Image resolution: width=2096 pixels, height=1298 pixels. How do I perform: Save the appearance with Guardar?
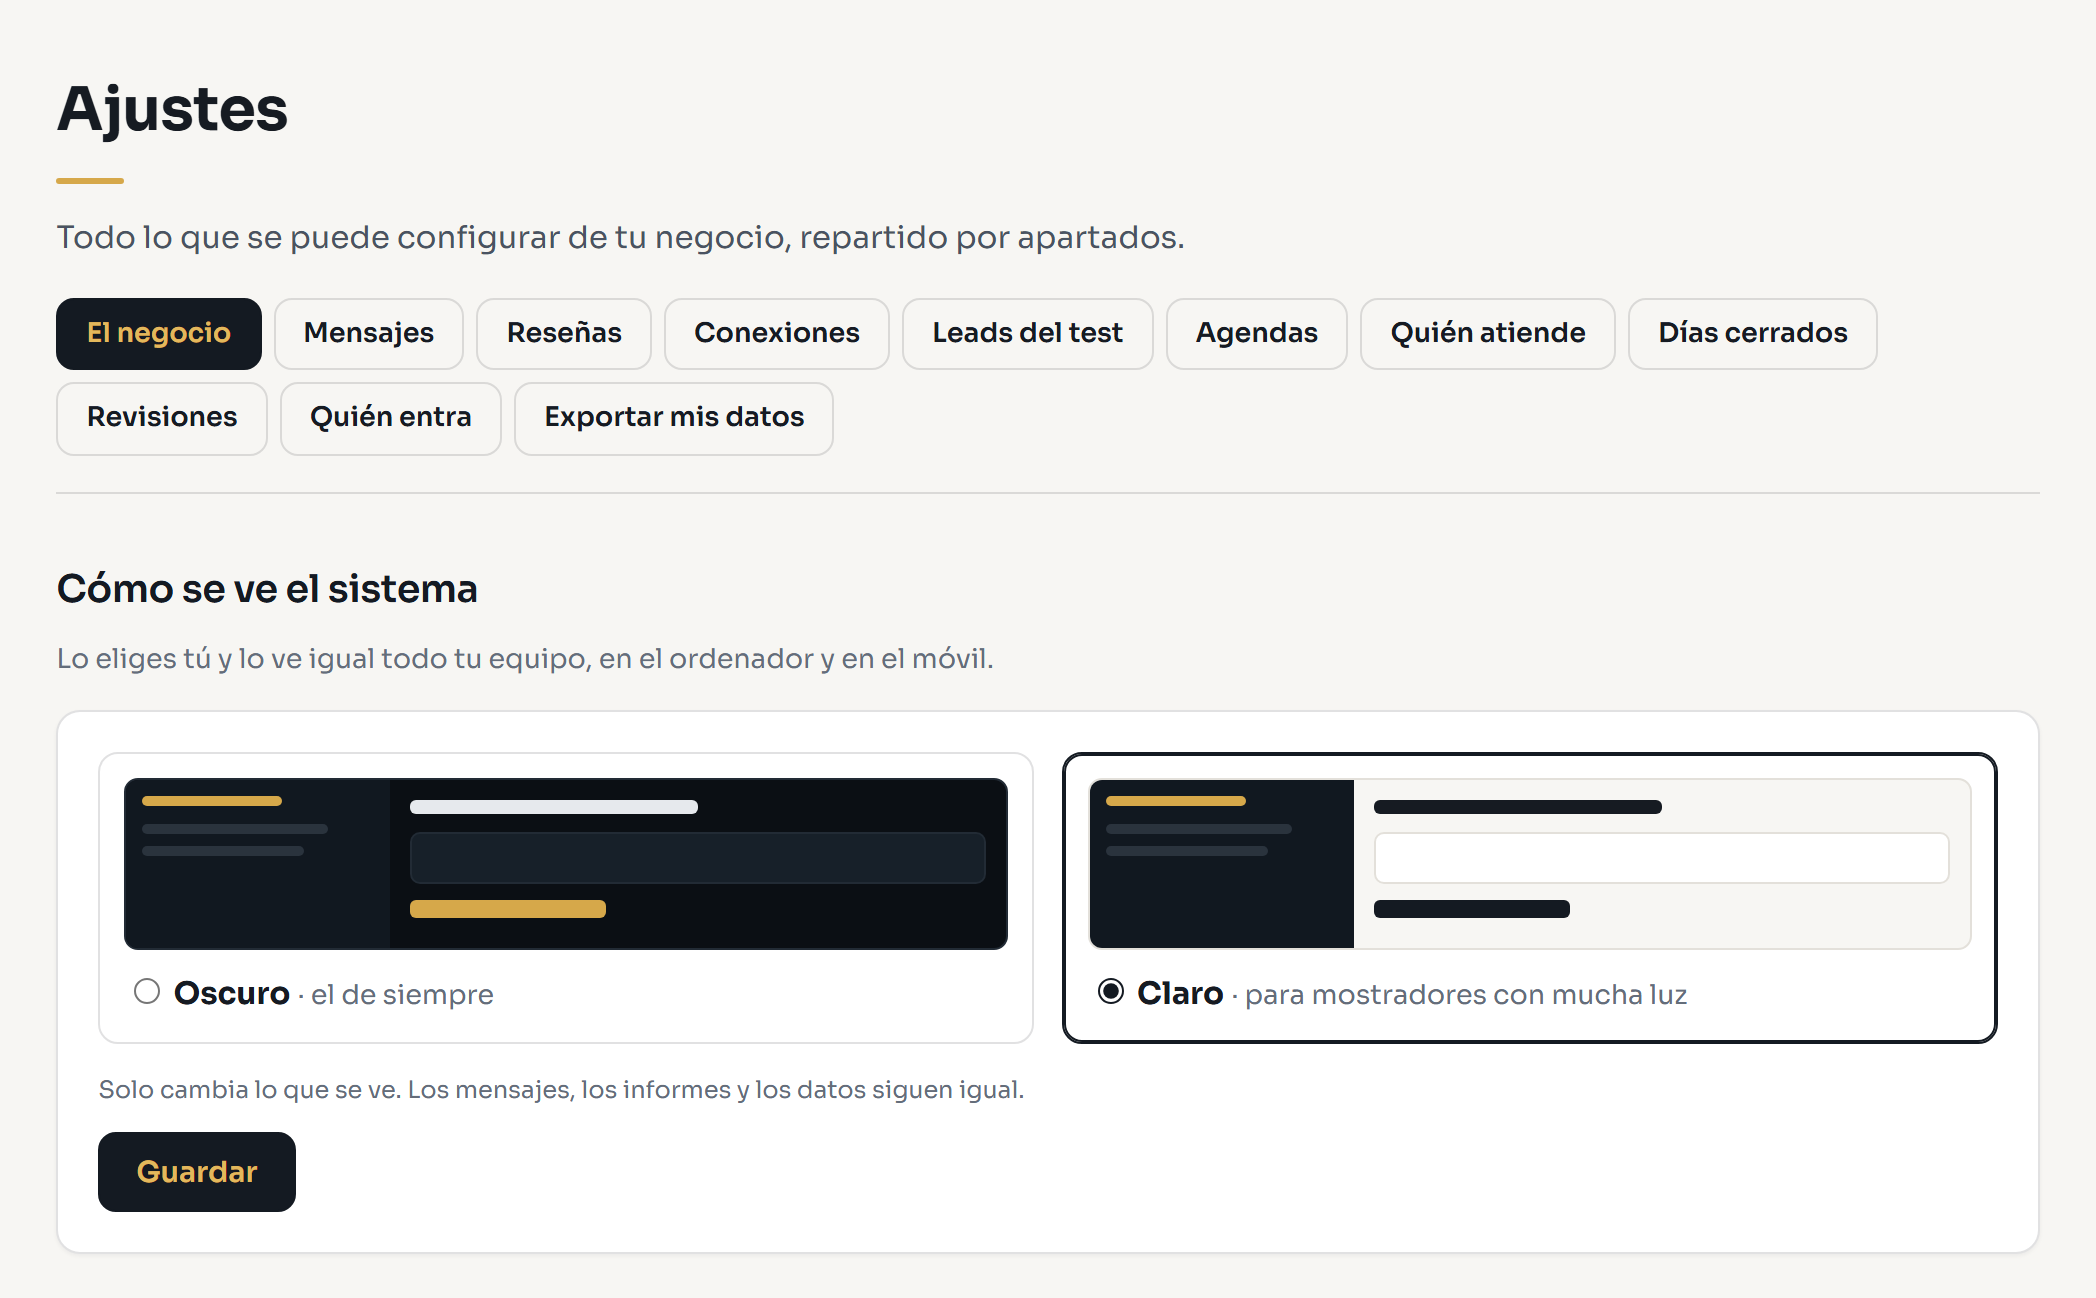tap(197, 1172)
